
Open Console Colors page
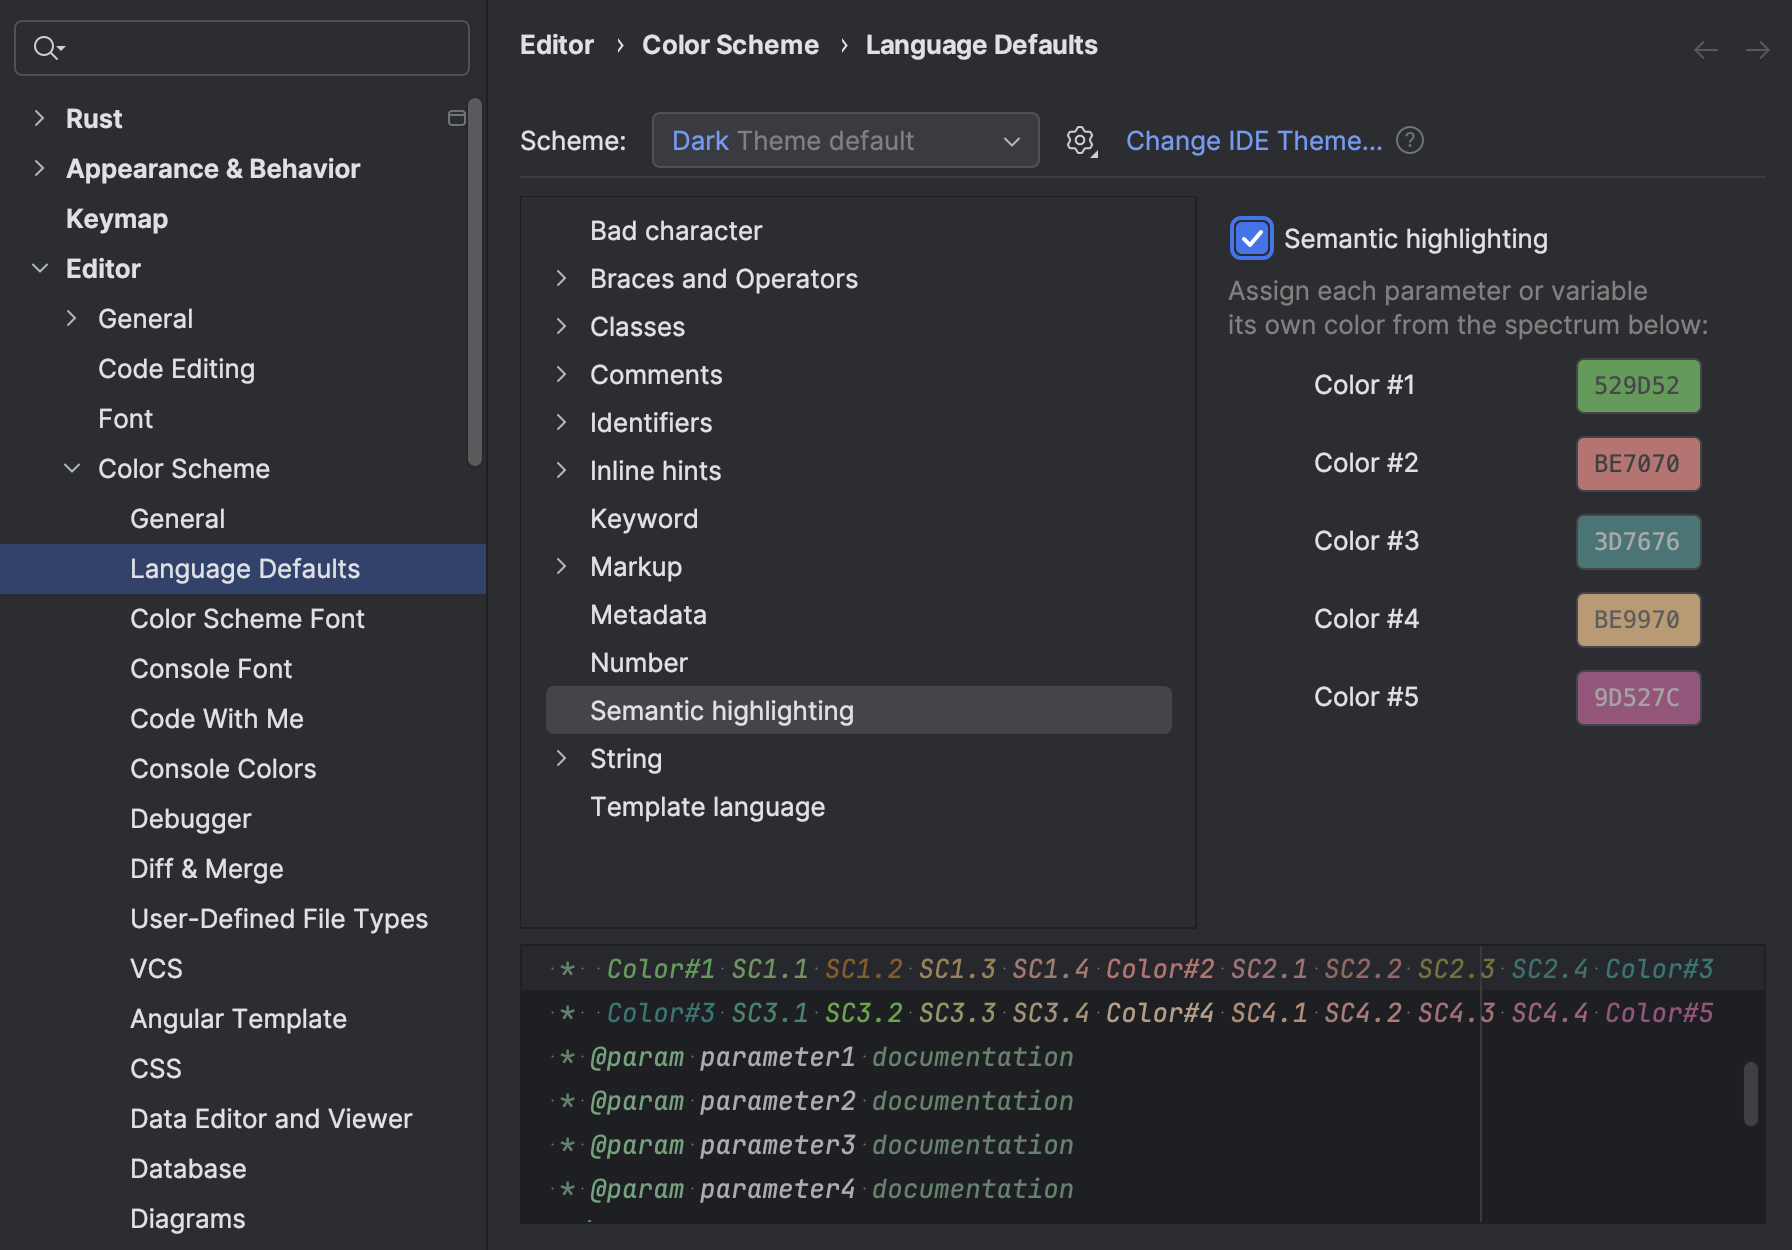223,769
